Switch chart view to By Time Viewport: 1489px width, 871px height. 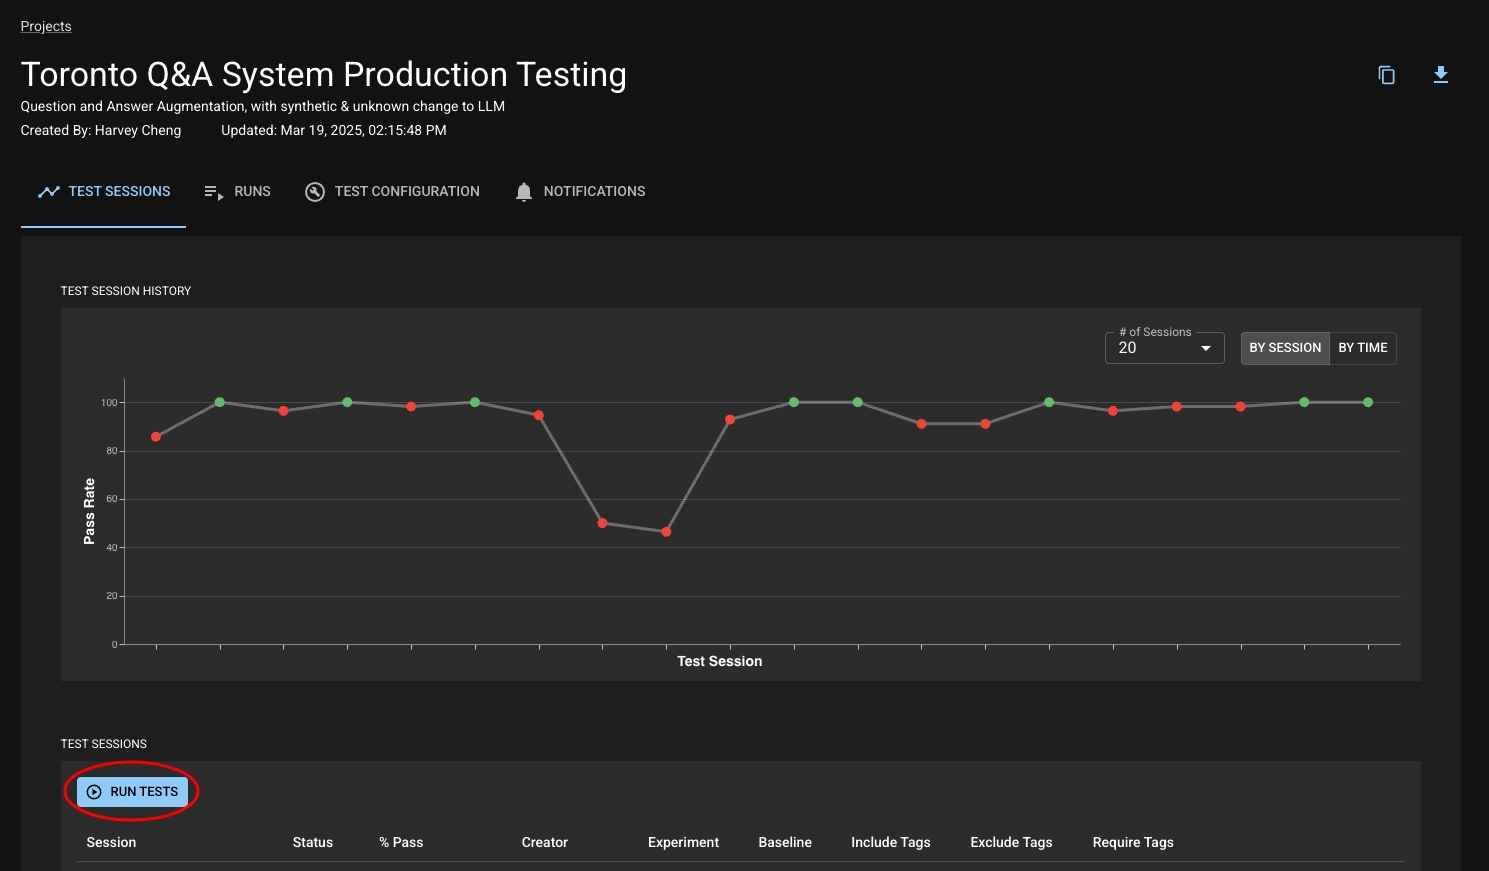point(1362,348)
